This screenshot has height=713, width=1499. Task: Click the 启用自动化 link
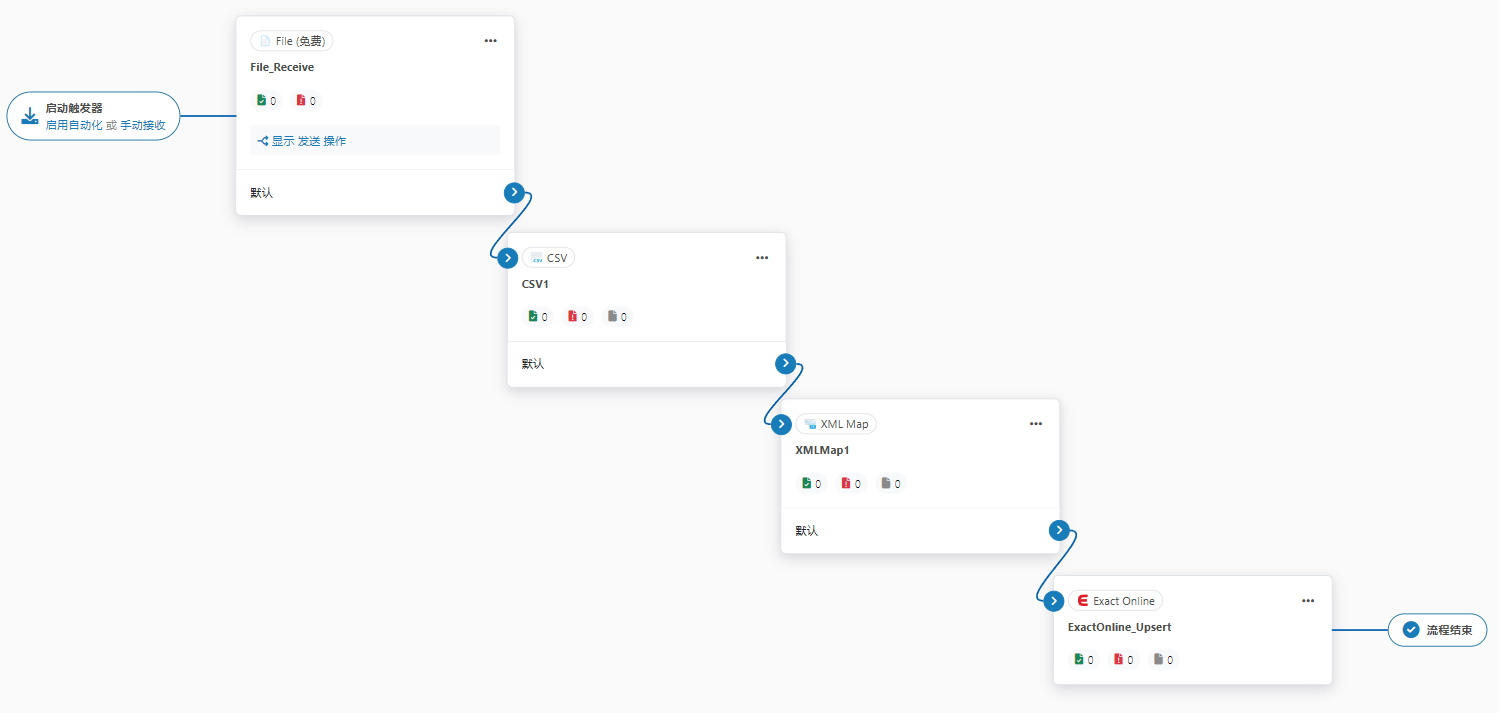coord(73,125)
